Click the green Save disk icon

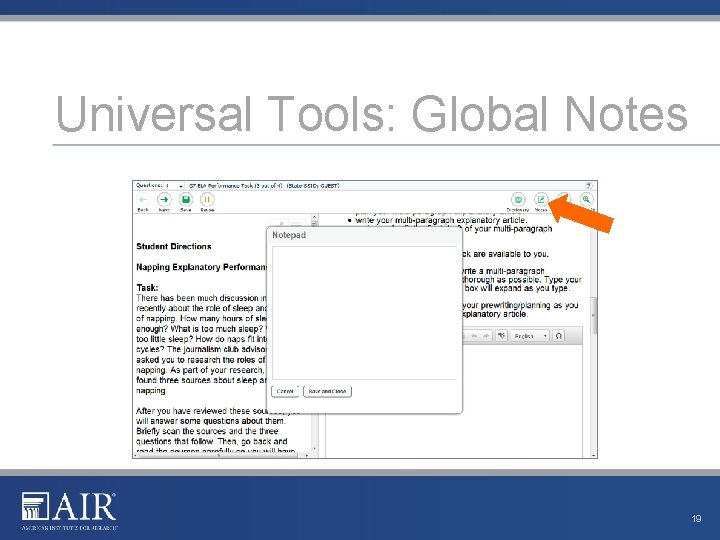[x=186, y=200]
